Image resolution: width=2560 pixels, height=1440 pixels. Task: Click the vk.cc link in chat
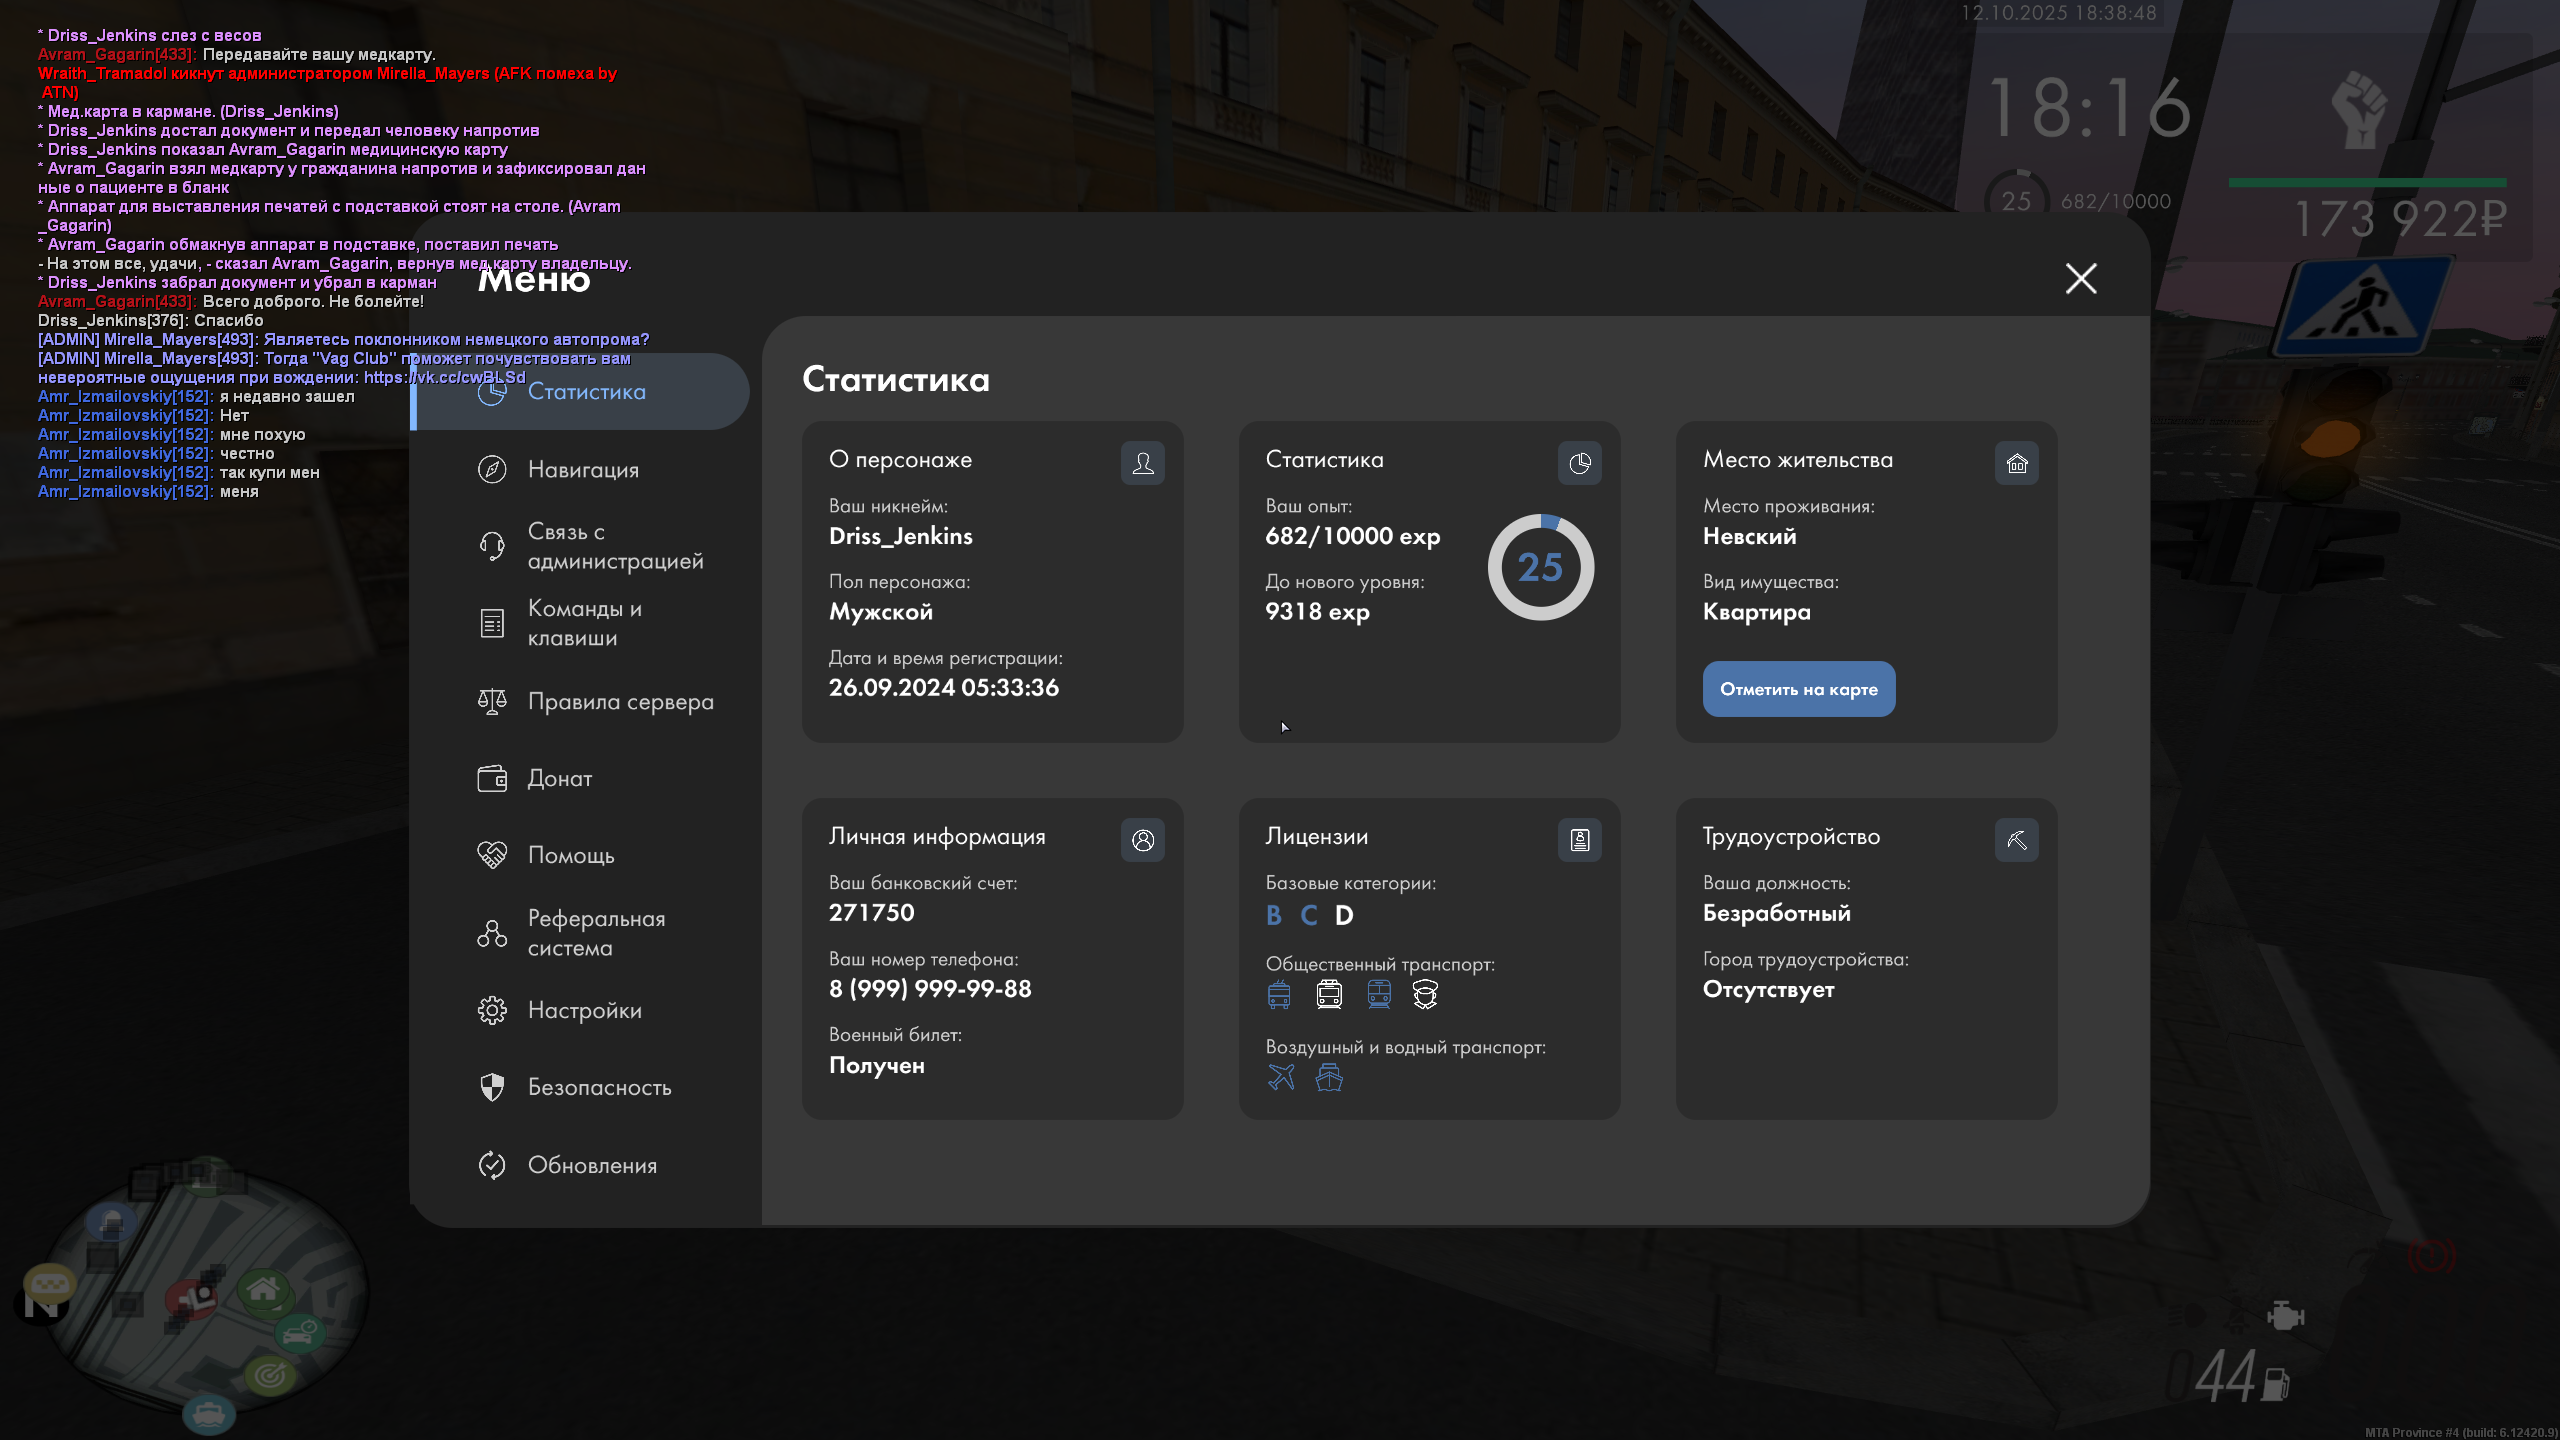point(444,377)
